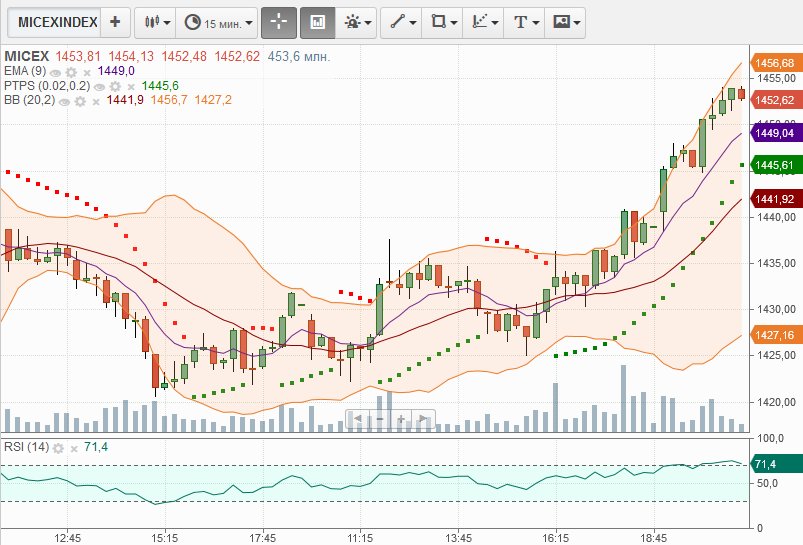Hide the EMA (9) line via eye icon

click(x=56, y=72)
